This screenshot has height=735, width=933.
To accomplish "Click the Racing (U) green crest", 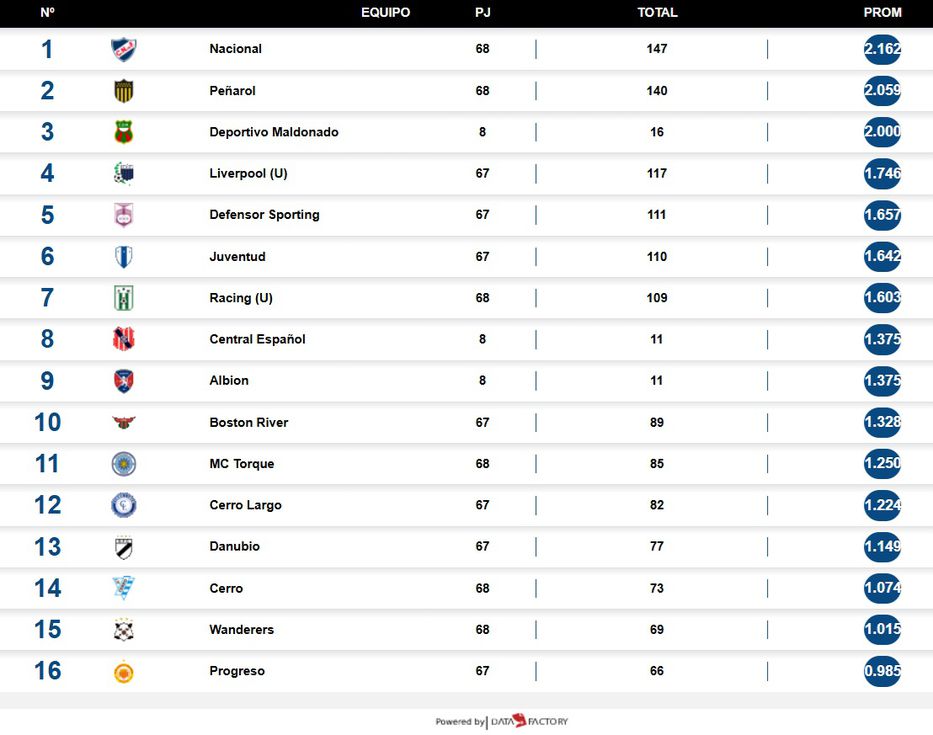I will pyautogui.click(x=123, y=298).
